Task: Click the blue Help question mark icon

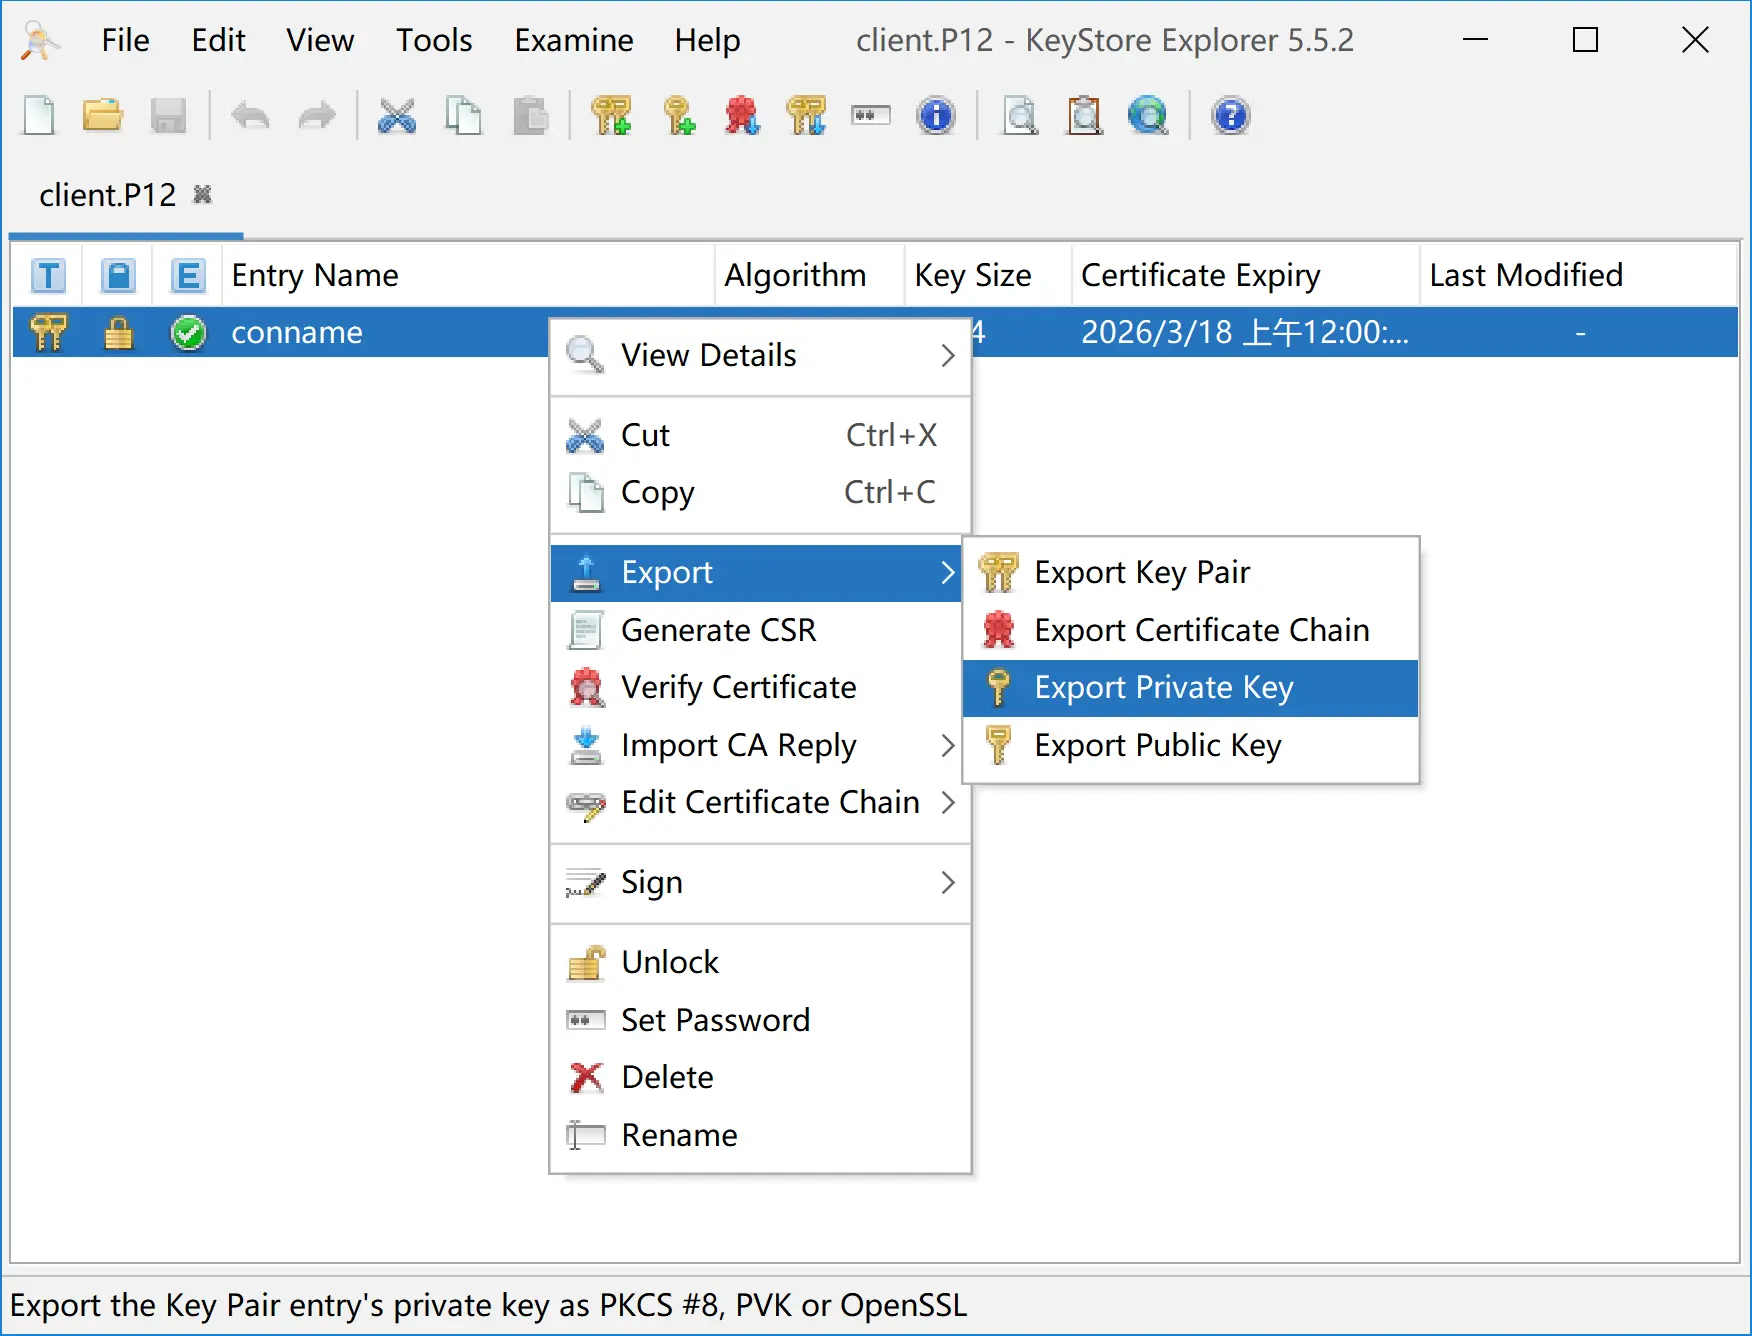Action: click(x=1230, y=116)
